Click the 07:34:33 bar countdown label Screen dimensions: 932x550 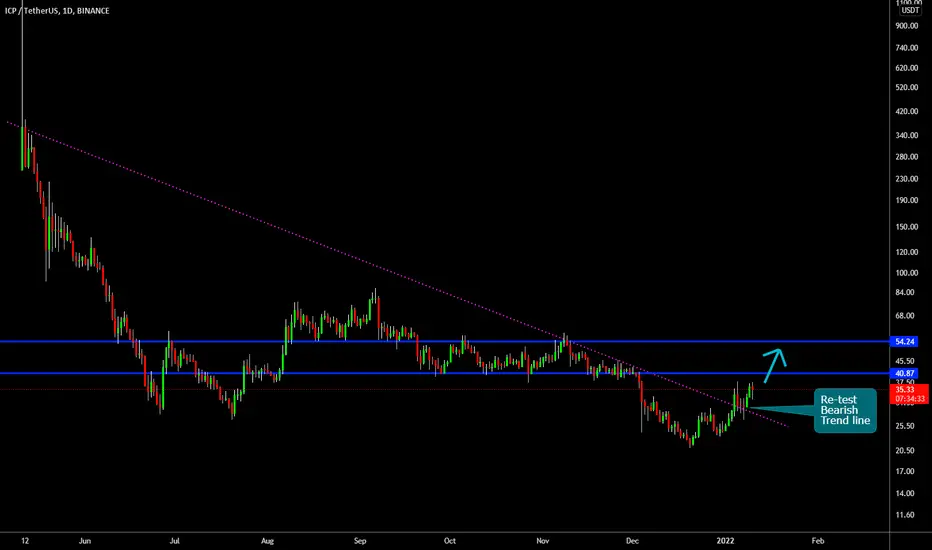909,399
